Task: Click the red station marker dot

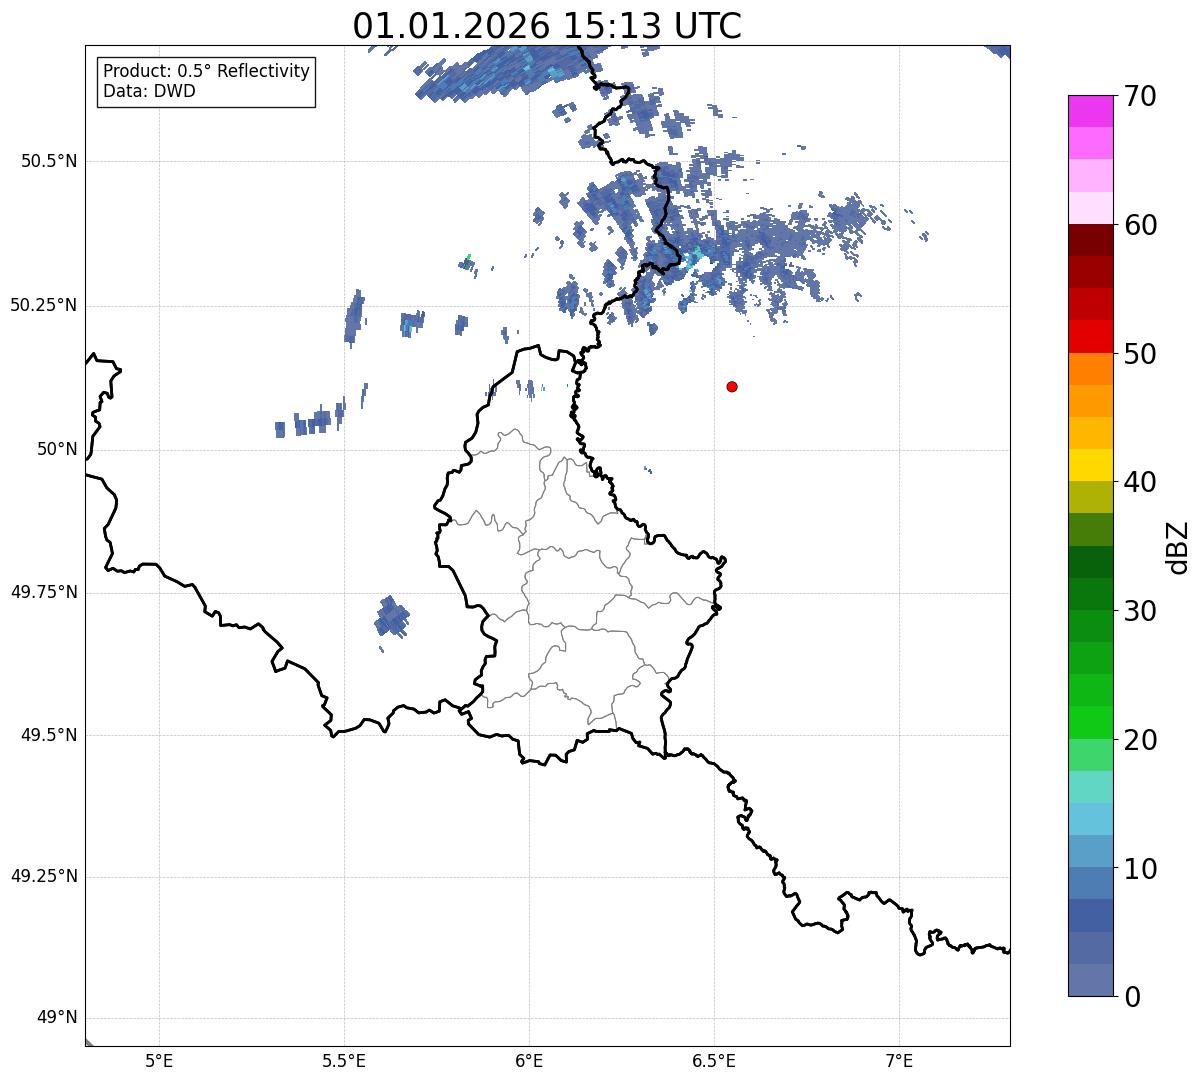Action: pos(732,386)
